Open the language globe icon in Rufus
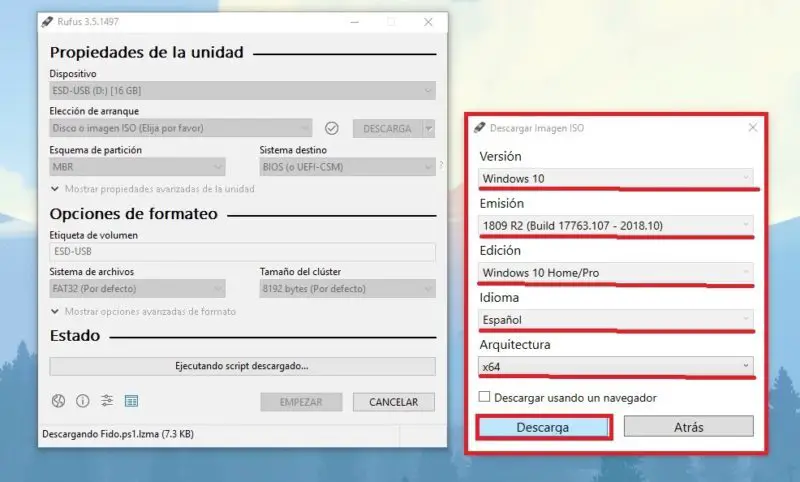The height and width of the screenshot is (482, 800). click(x=58, y=401)
